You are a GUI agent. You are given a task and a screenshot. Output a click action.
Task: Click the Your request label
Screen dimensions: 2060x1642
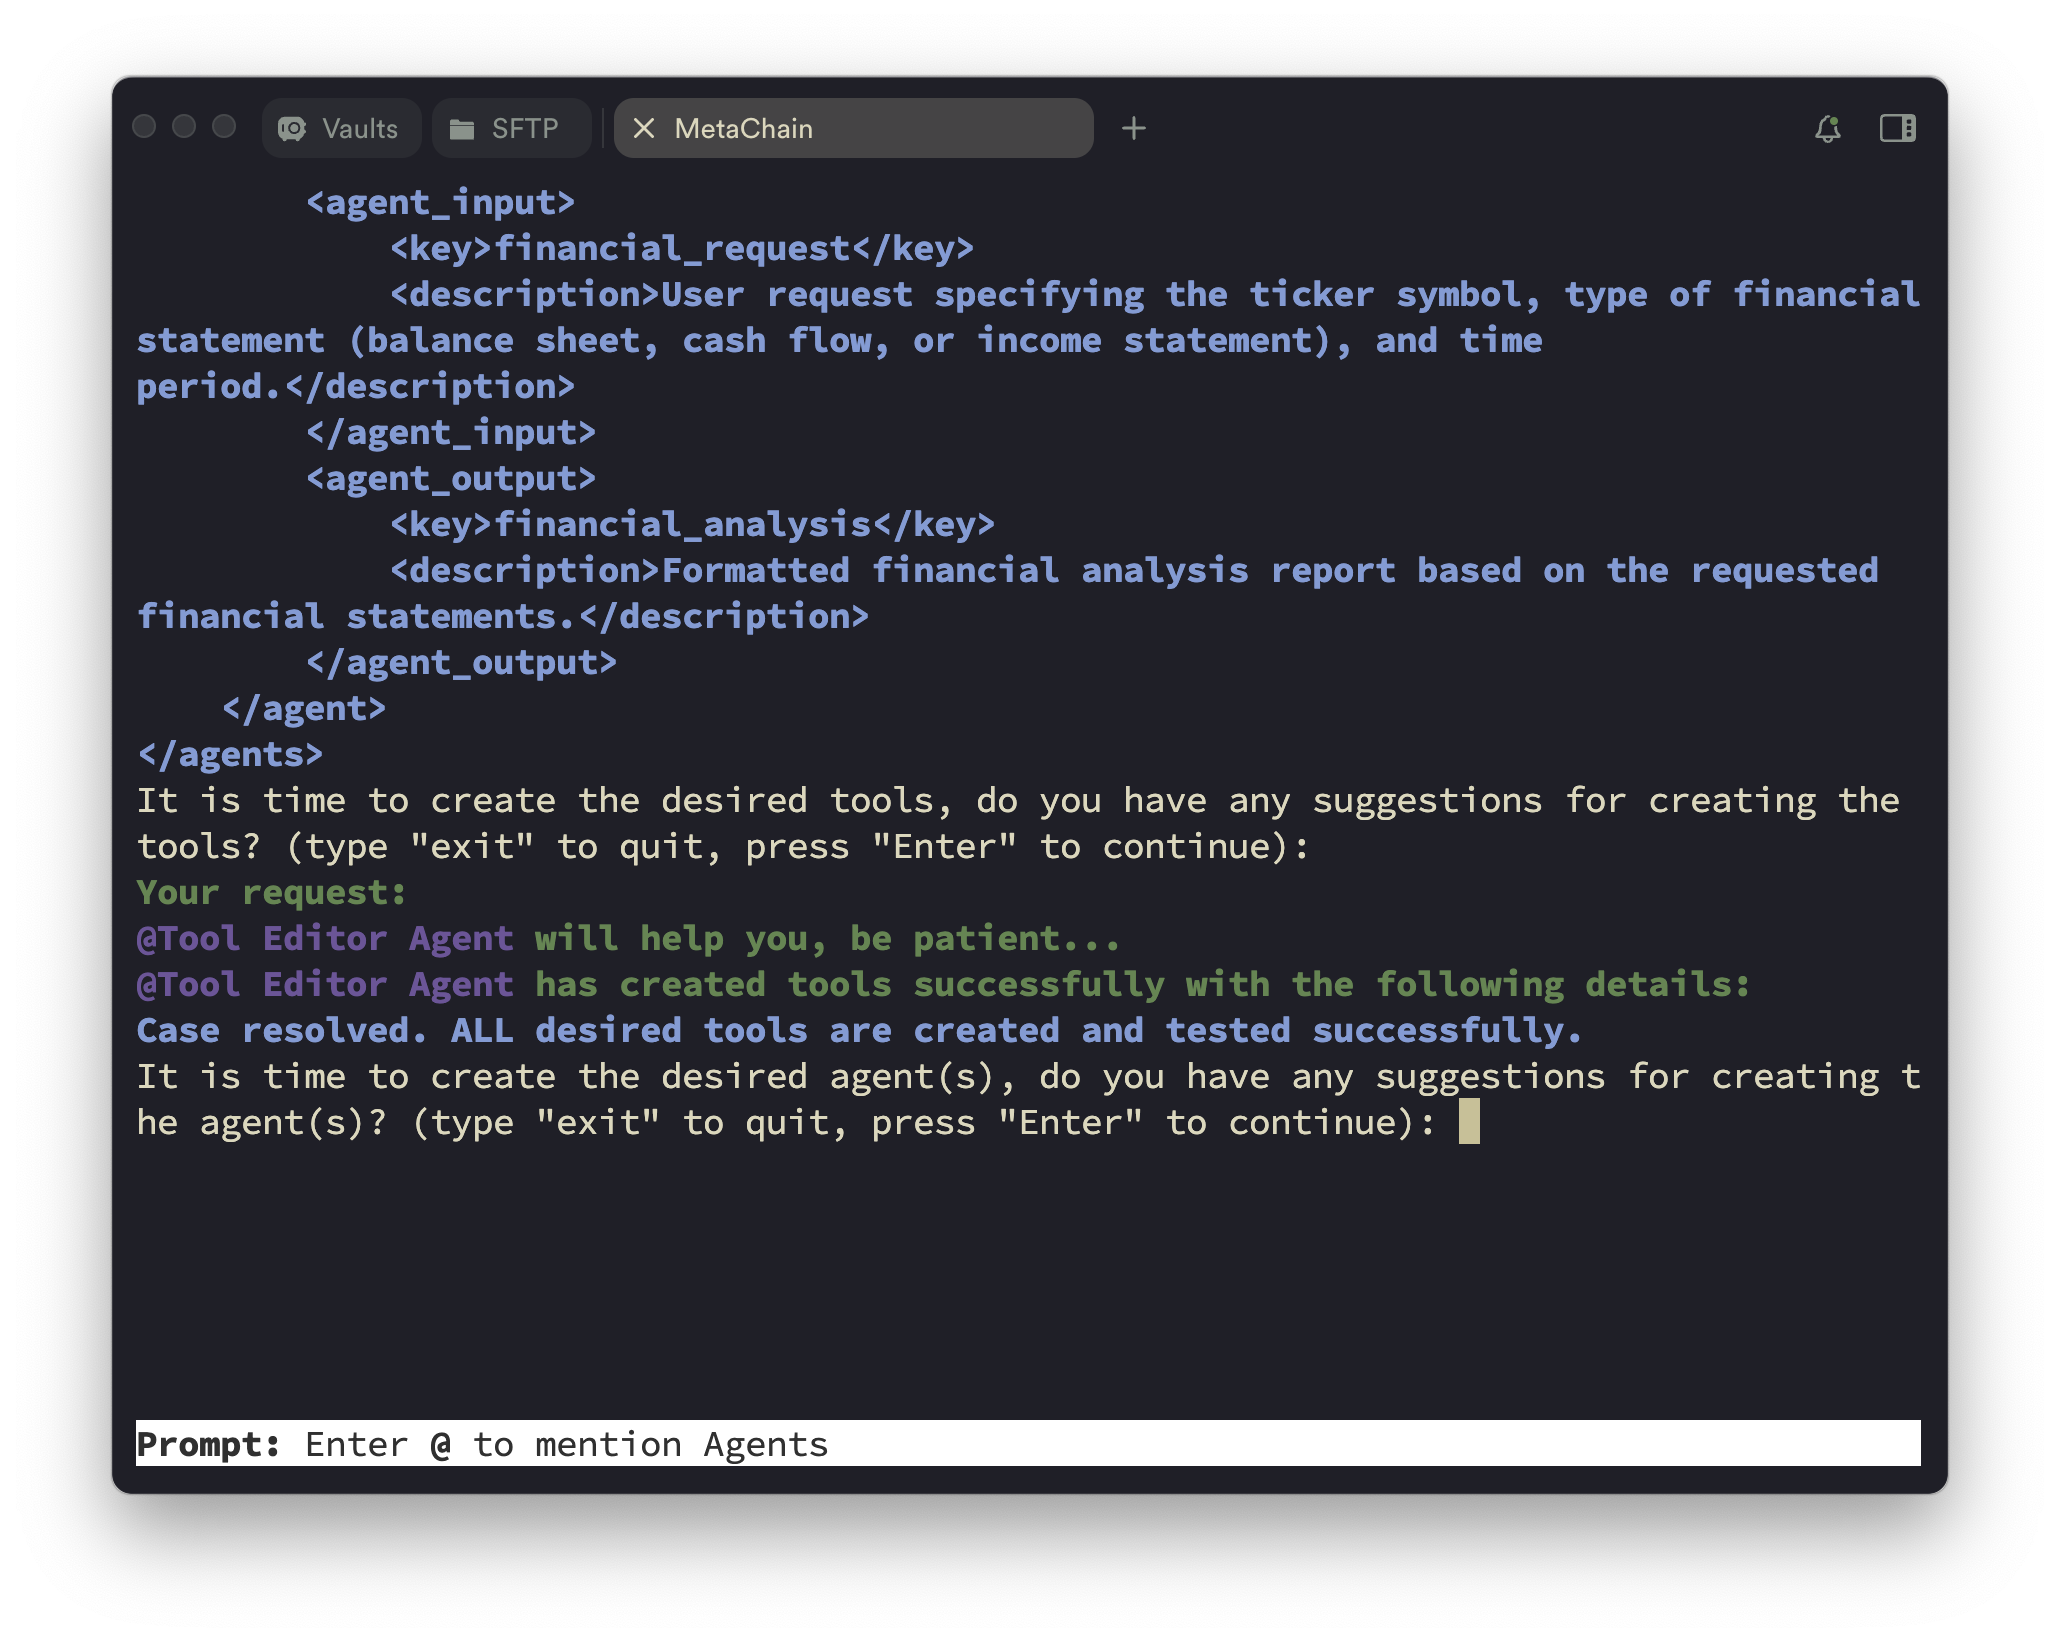[x=271, y=892]
